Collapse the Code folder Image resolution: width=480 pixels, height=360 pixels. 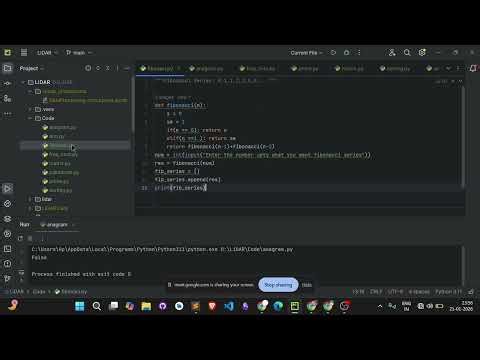pyautogui.click(x=30, y=118)
